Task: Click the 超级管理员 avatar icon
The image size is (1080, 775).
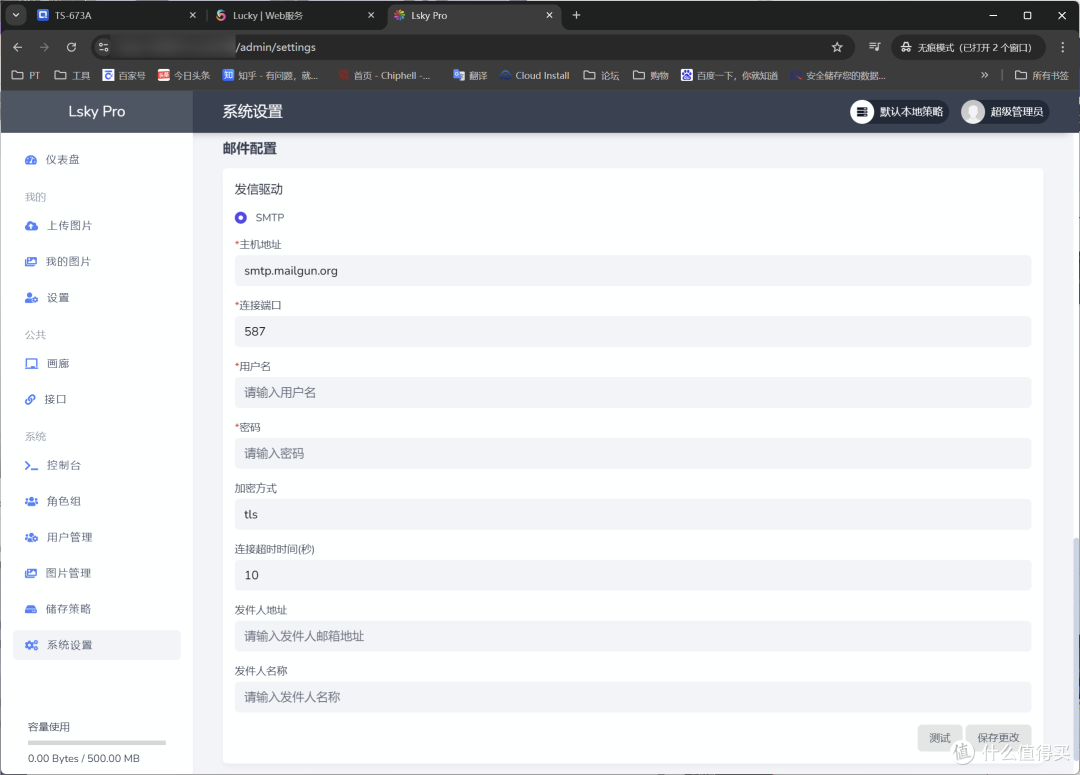Action: 973,112
